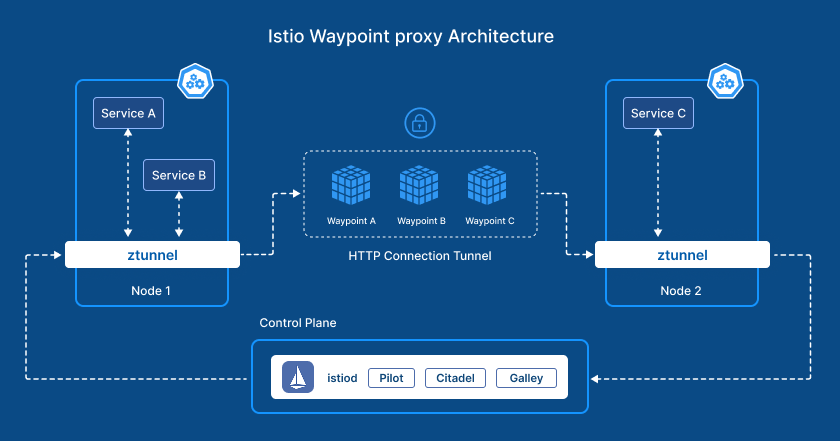Screen dimensions: 840x441
Task: Click the Waypoint B cube icon
Action: pyautogui.click(x=420, y=186)
